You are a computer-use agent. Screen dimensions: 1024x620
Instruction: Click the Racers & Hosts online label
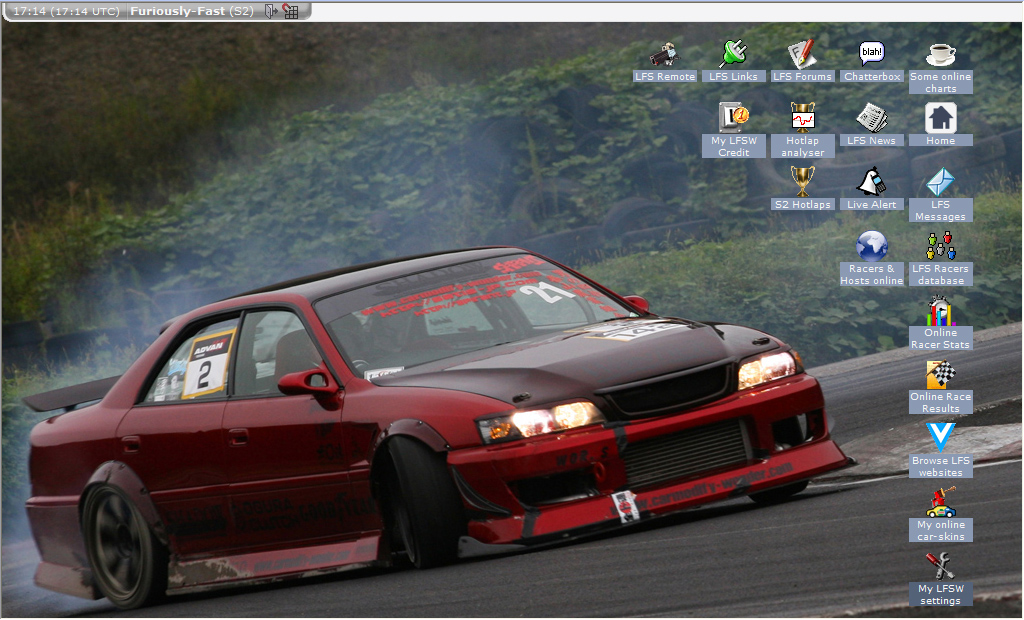click(872, 274)
